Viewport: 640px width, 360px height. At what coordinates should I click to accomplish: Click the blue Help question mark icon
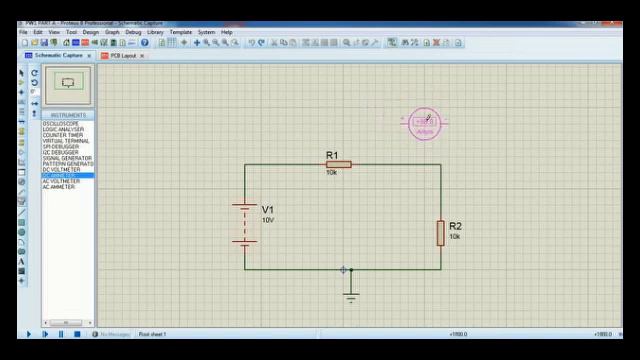point(144,43)
